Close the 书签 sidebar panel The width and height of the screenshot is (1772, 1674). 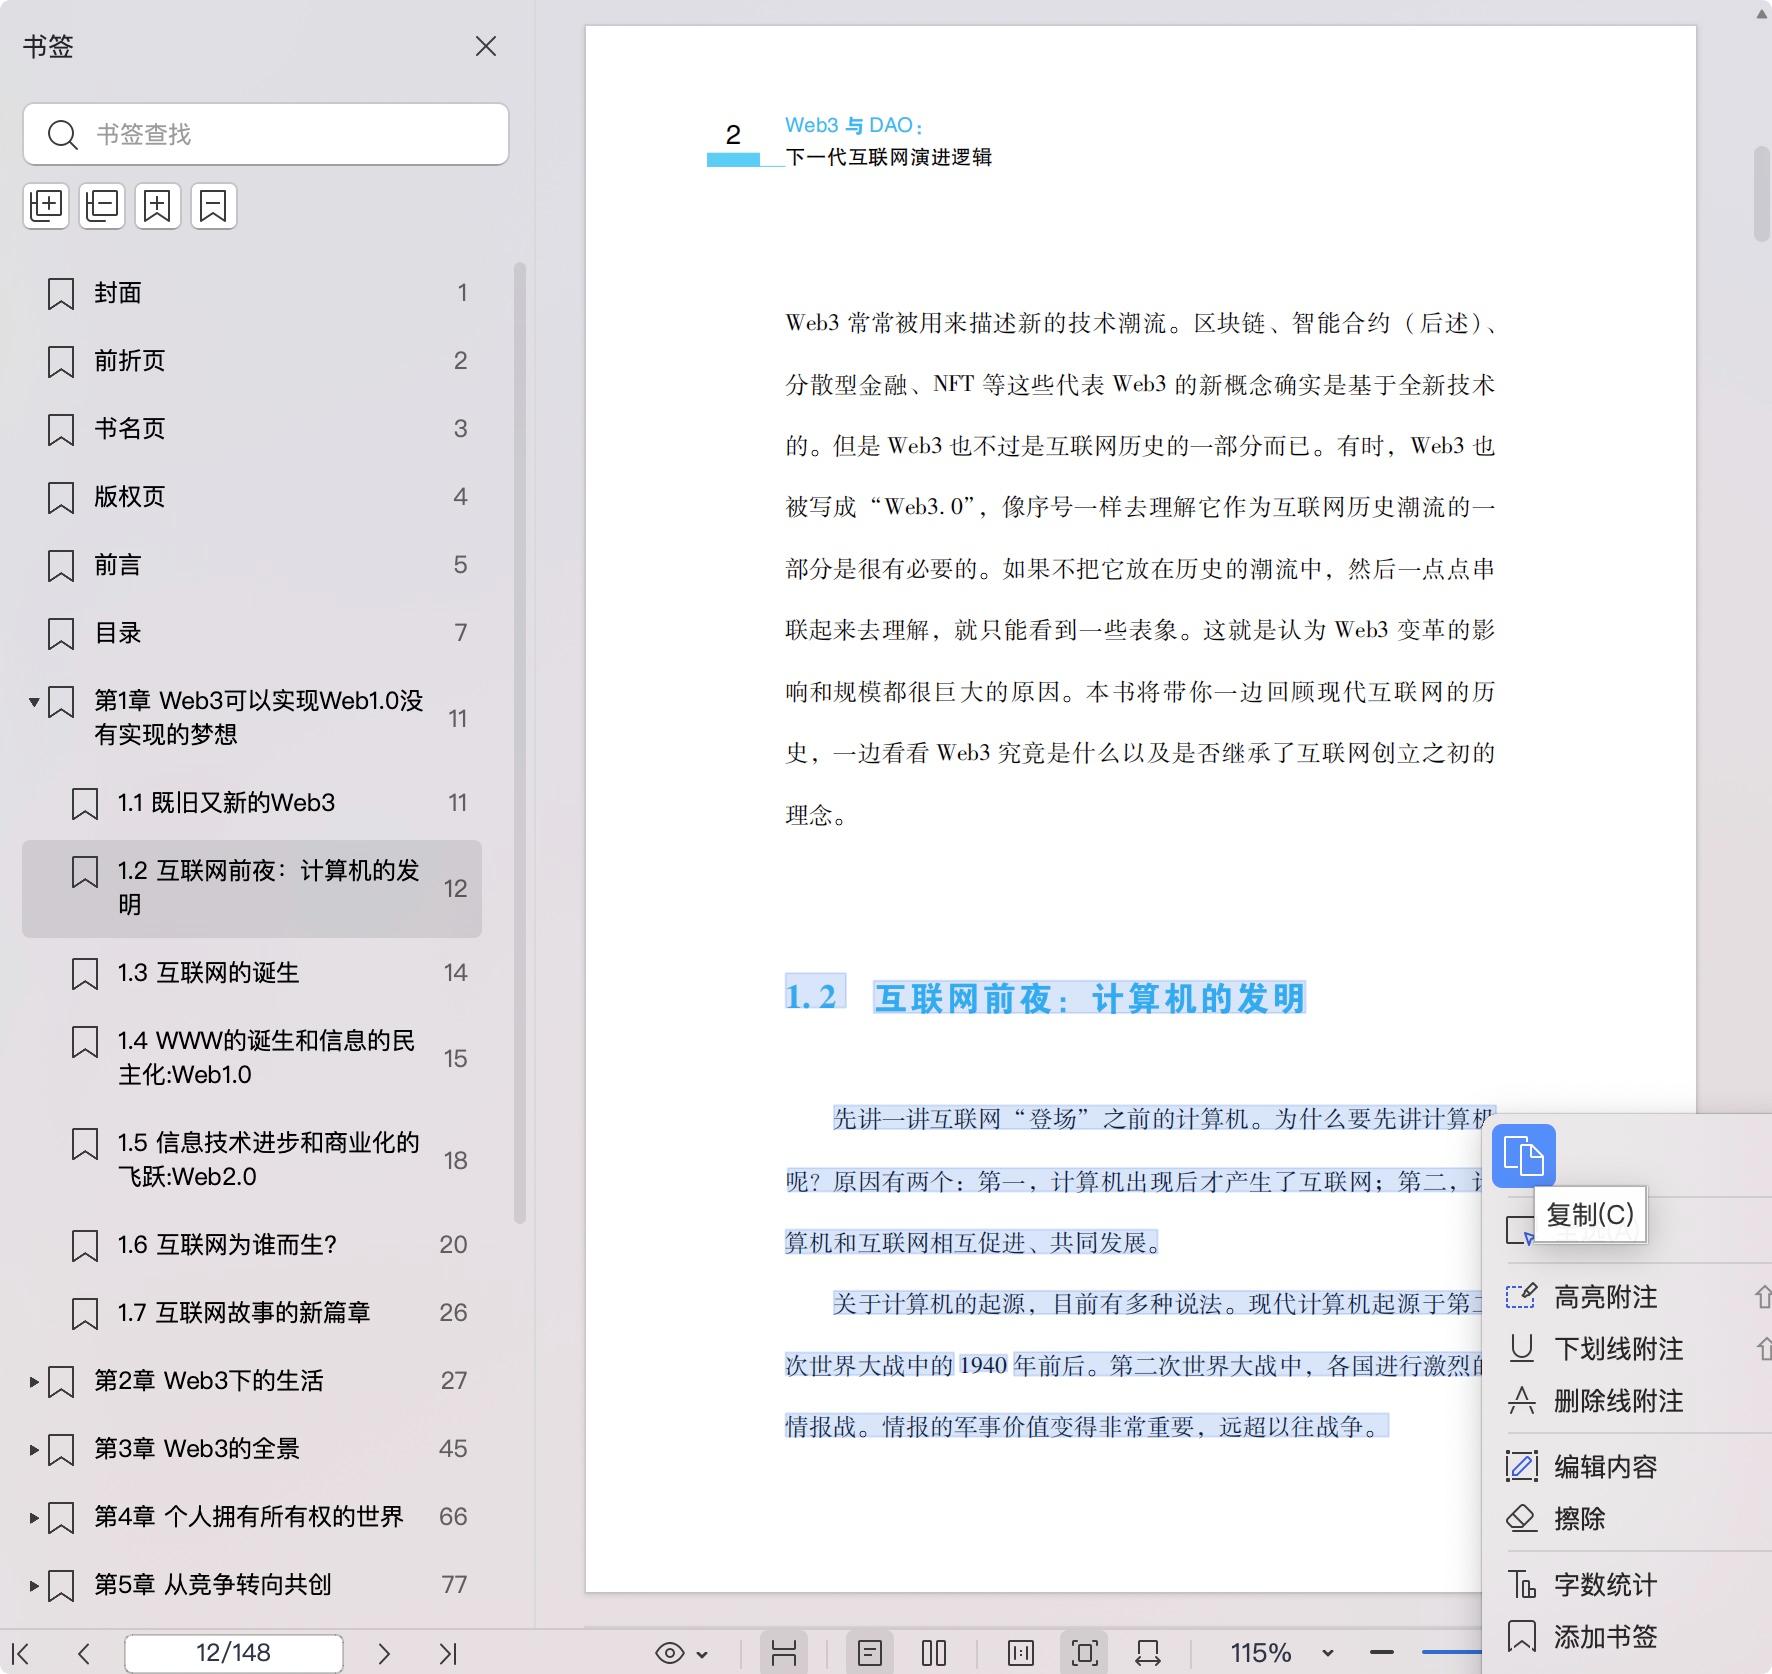coord(486,46)
